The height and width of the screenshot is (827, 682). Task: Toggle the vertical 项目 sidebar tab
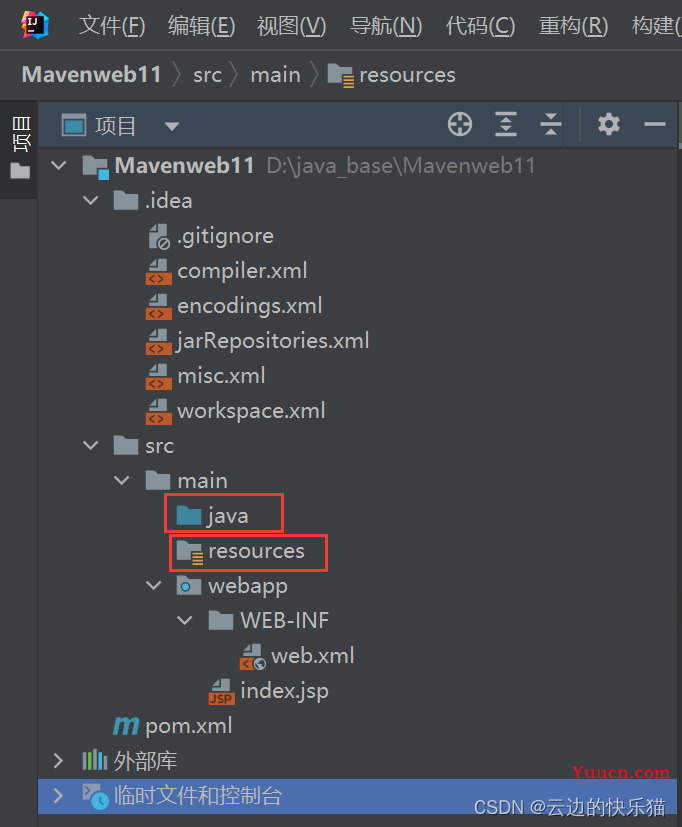pyautogui.click(x=21, y=149)
